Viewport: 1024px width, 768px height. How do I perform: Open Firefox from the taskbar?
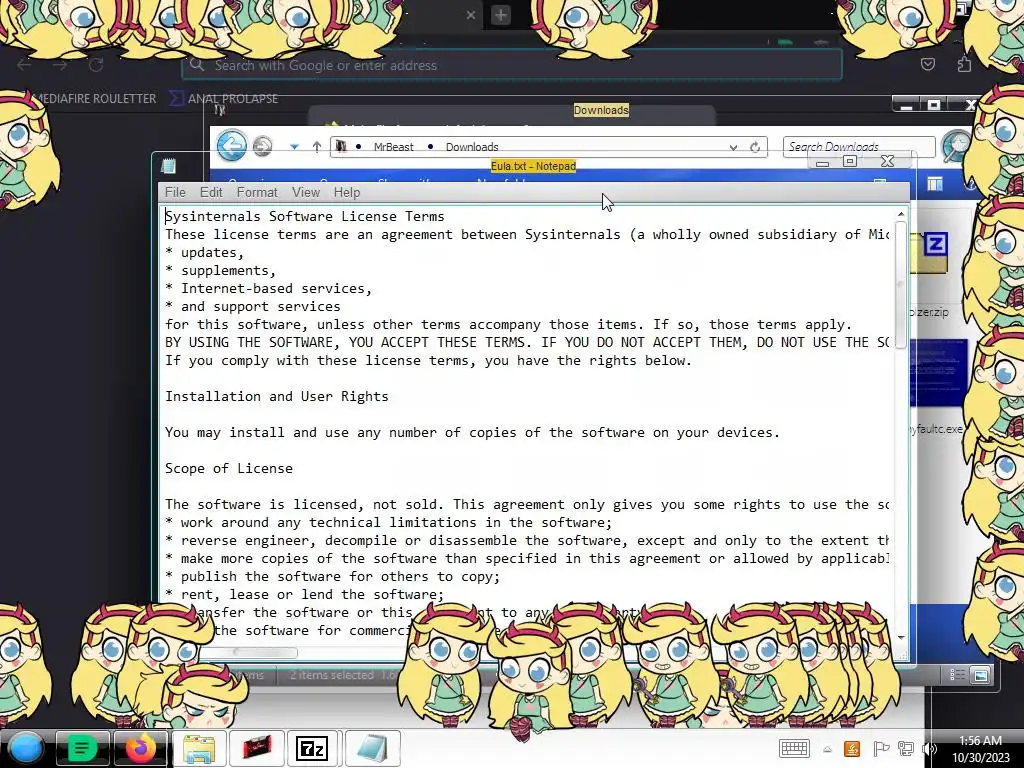click(x=140, y=748)
